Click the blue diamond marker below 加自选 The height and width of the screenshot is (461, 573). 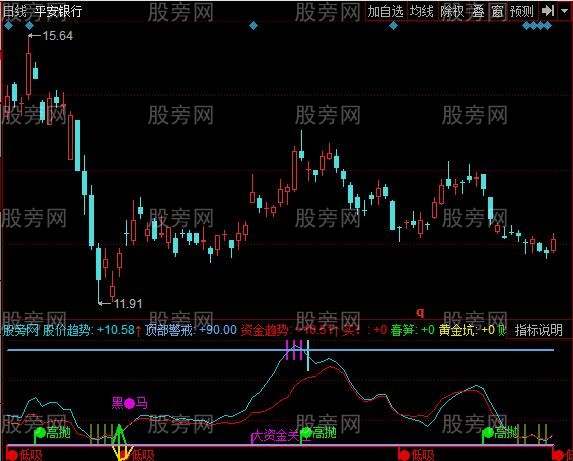point(393,26)
